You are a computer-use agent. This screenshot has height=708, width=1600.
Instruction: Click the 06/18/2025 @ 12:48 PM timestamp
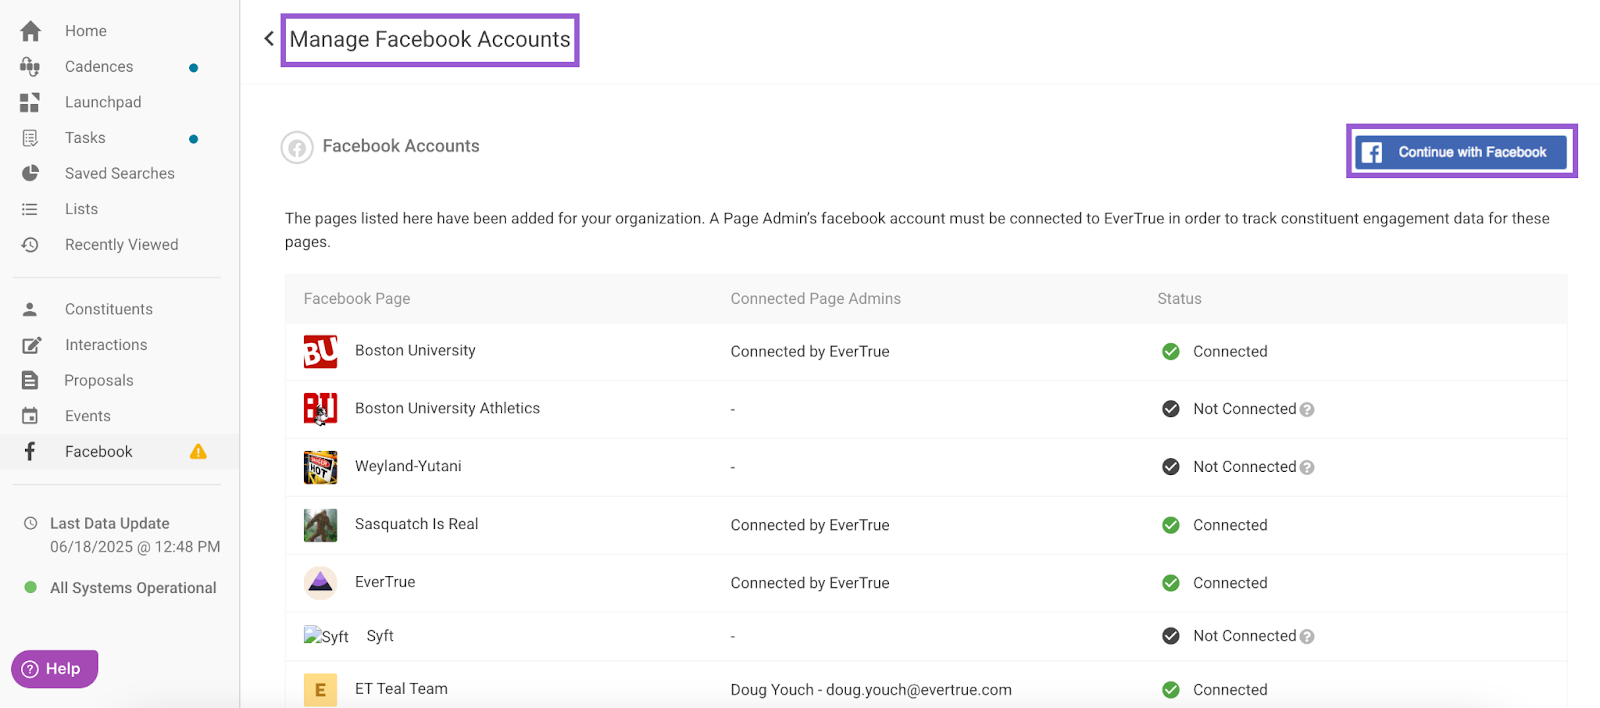click(135, 547)
